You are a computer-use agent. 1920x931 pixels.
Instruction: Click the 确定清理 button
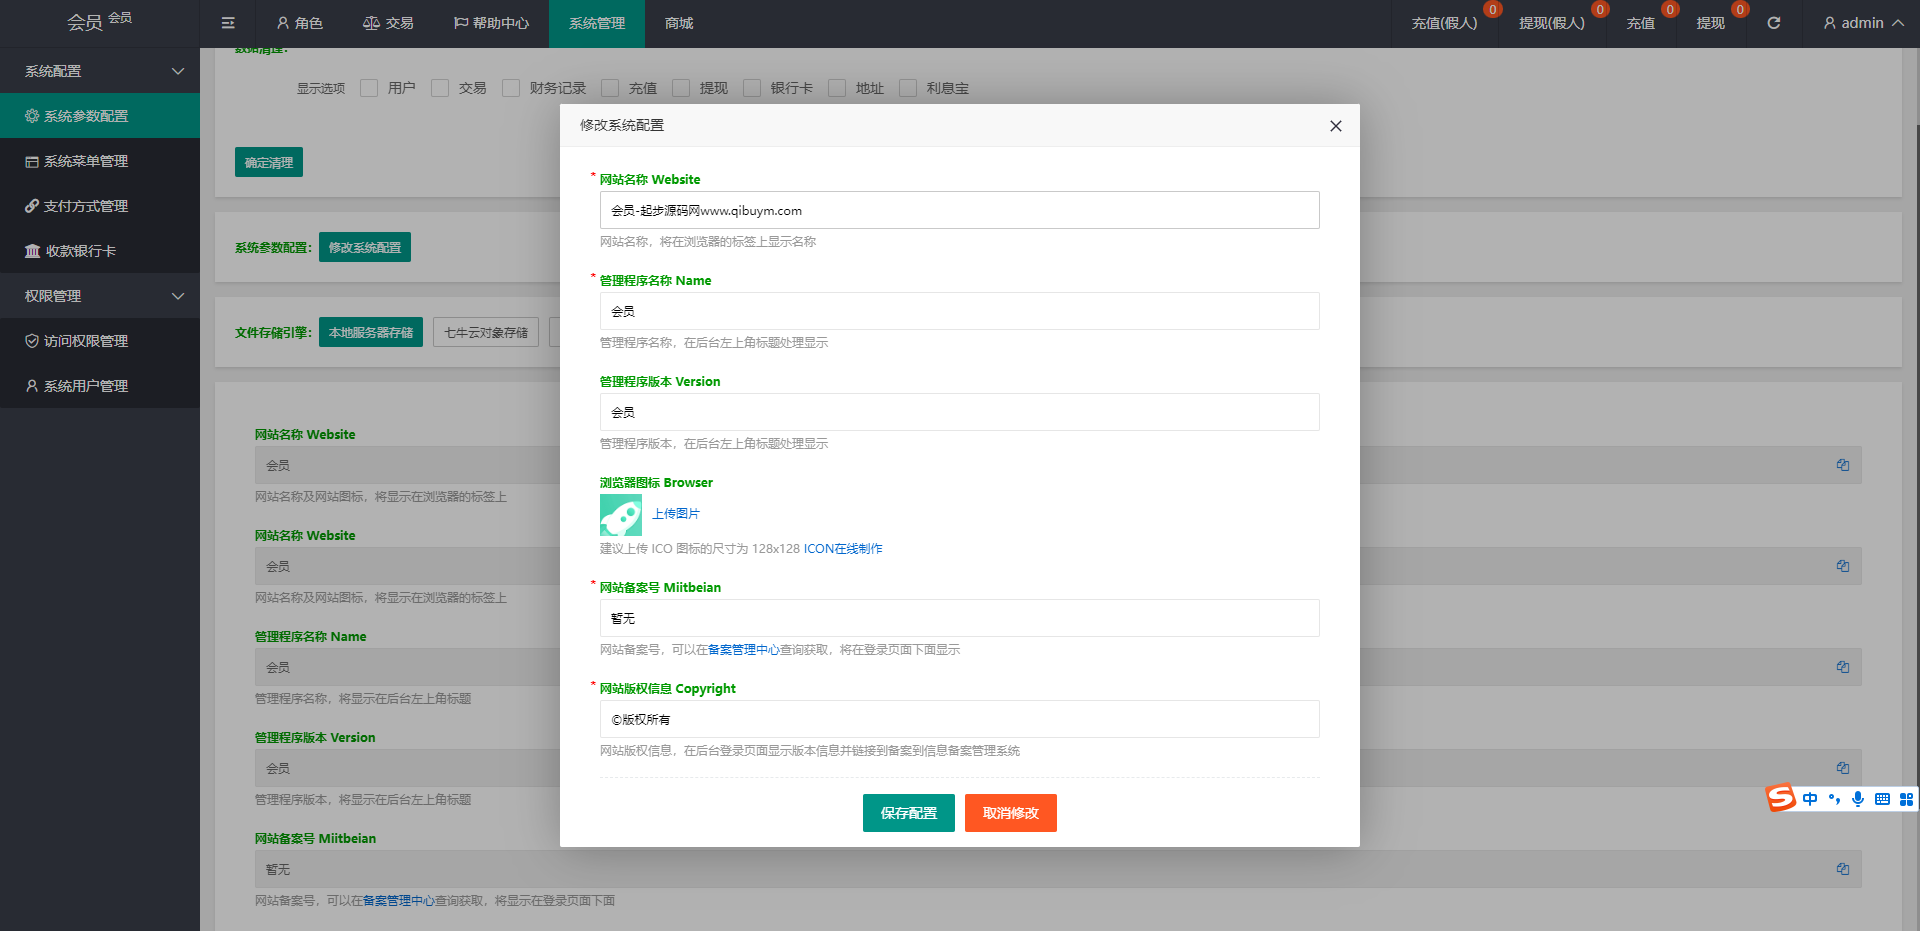point(269,162)
